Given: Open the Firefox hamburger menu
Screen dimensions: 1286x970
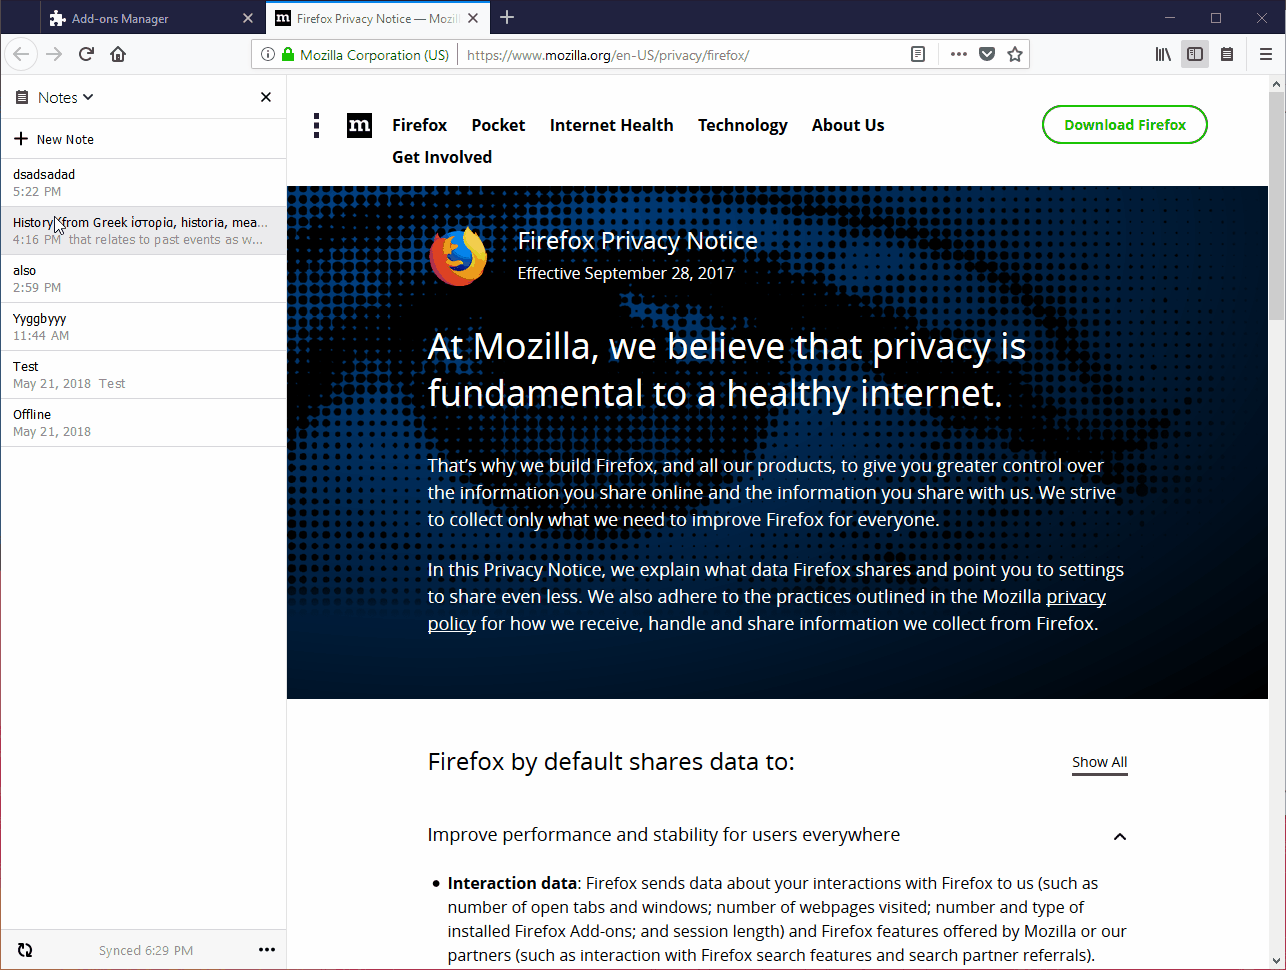Looking at the screenshot, I should pos(1266,54).
